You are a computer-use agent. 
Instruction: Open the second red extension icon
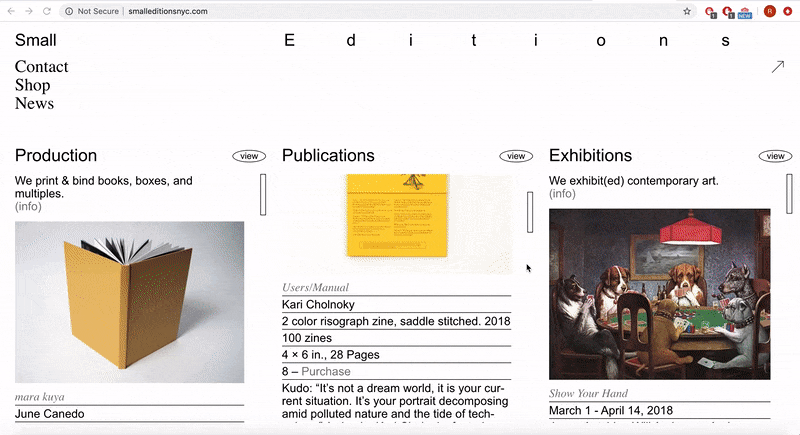click(x=728, y=12)
